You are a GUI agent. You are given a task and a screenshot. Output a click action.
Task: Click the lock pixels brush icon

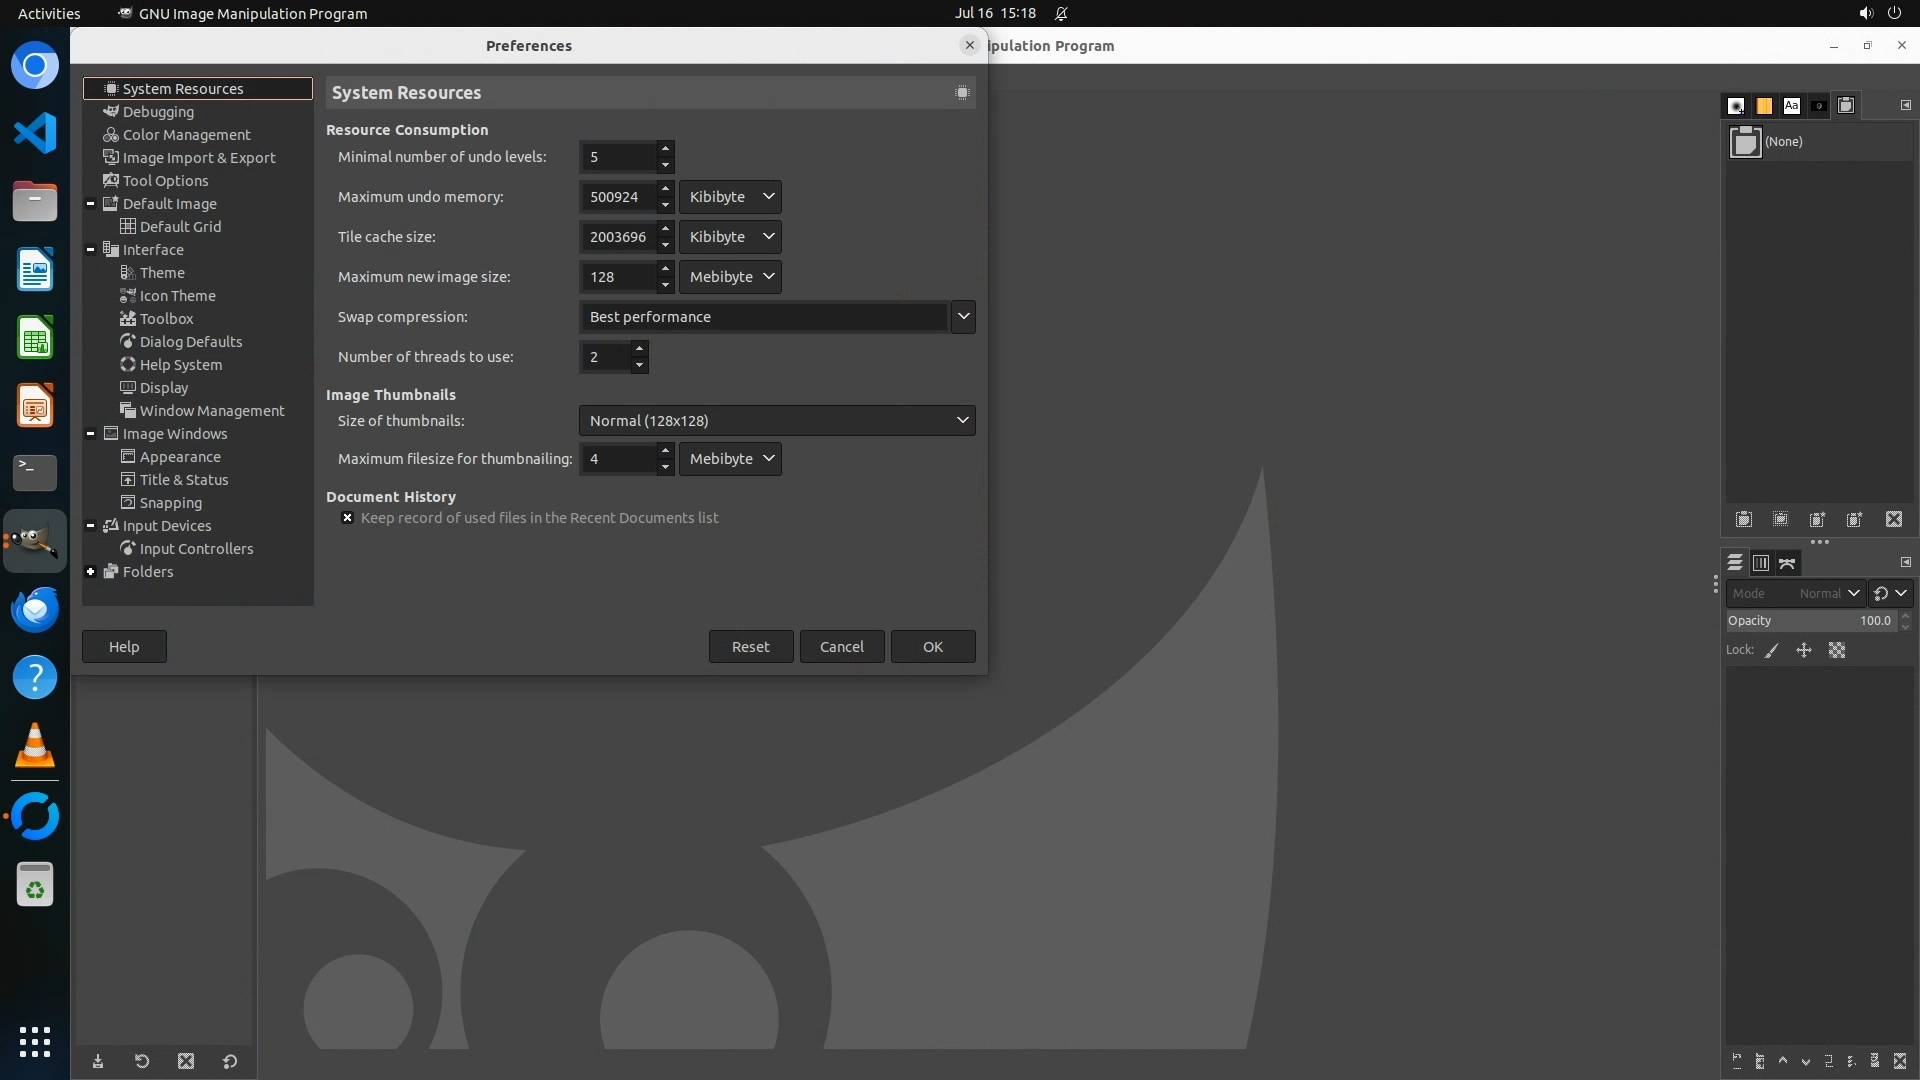pyautogui.click(x=1772, y=650)
